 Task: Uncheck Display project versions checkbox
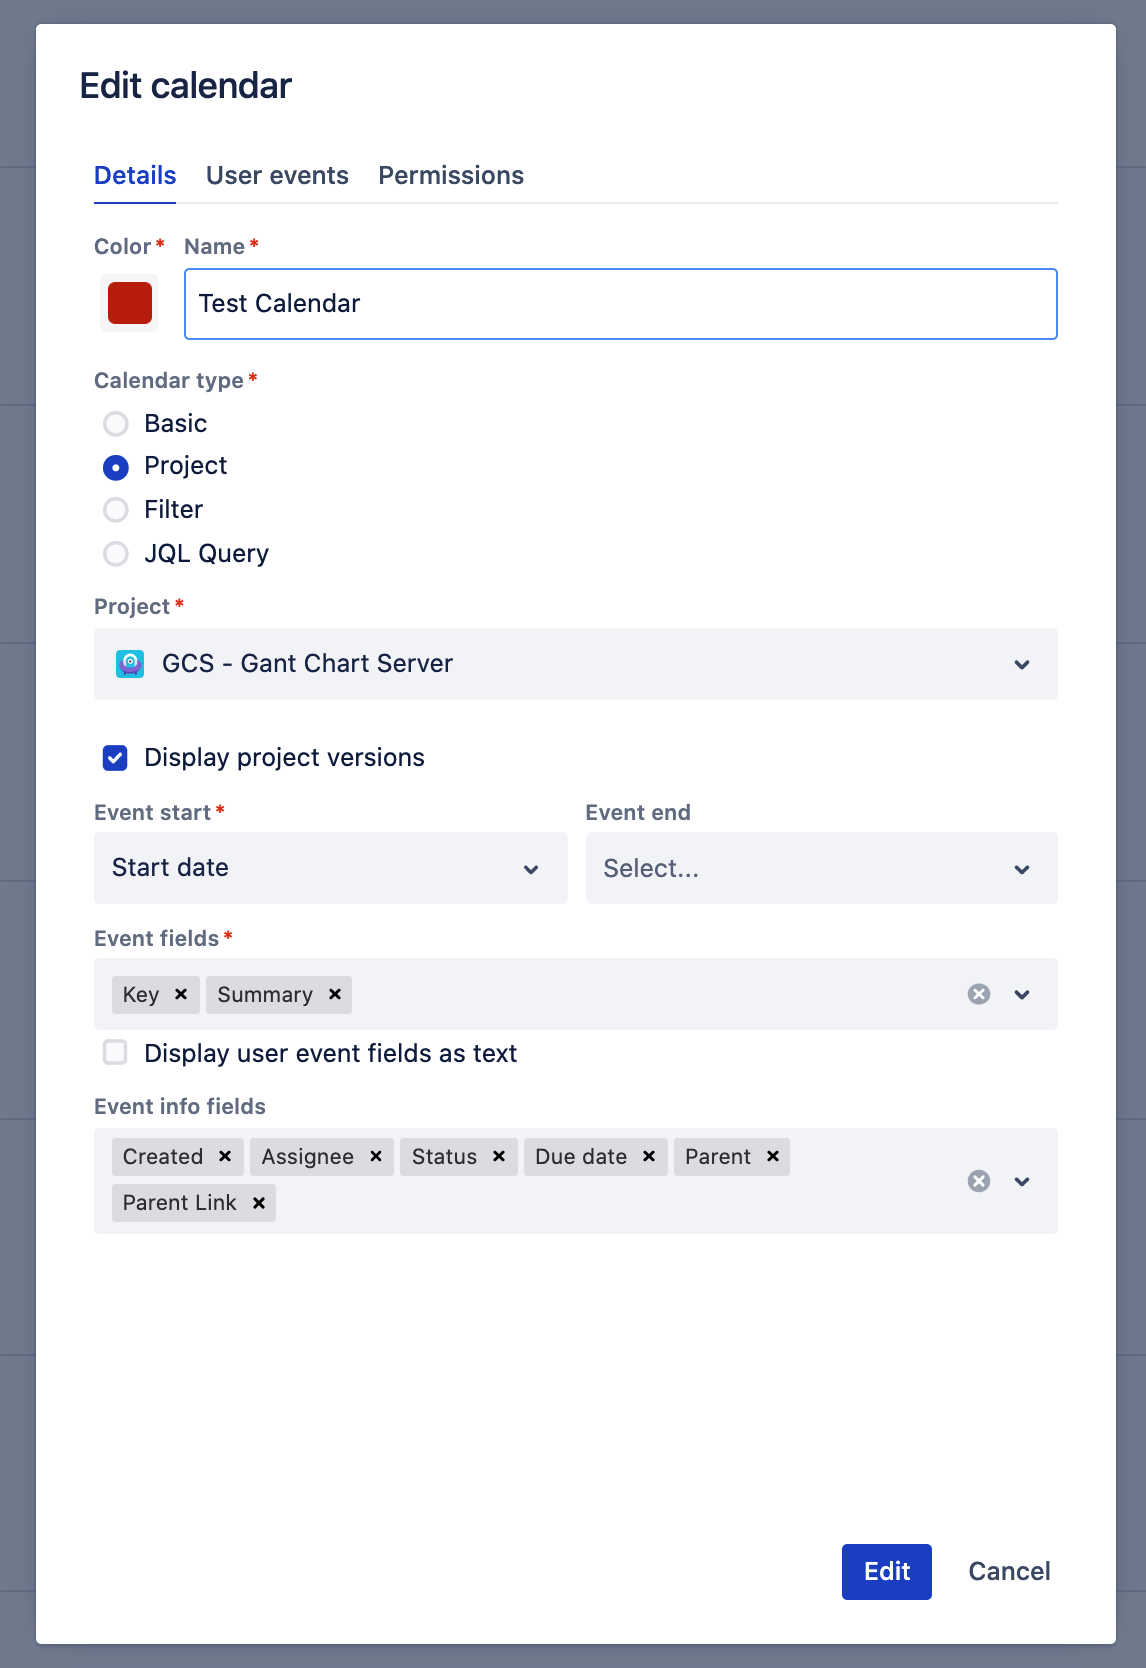[116, 758]
